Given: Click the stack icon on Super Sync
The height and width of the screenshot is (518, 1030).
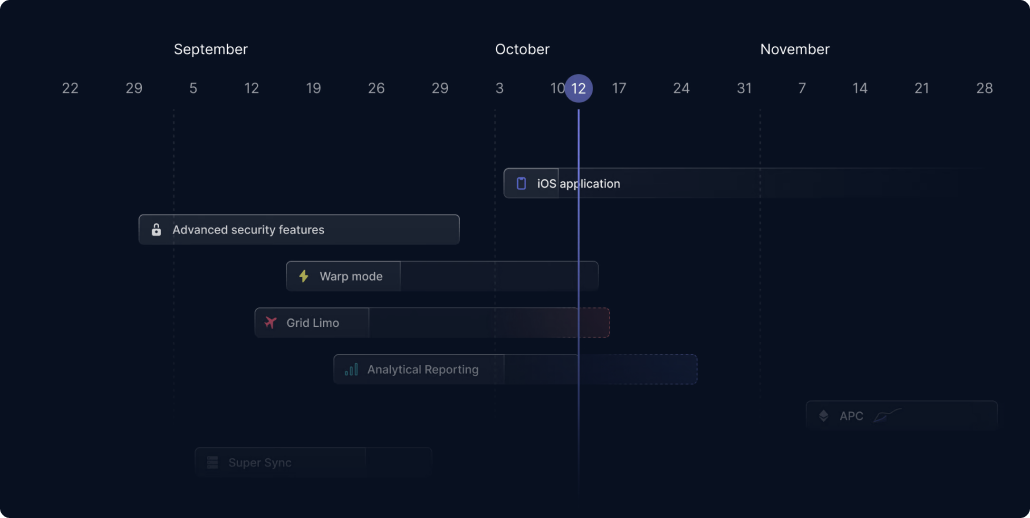Looking at the screenshot, I should [212, 463].
